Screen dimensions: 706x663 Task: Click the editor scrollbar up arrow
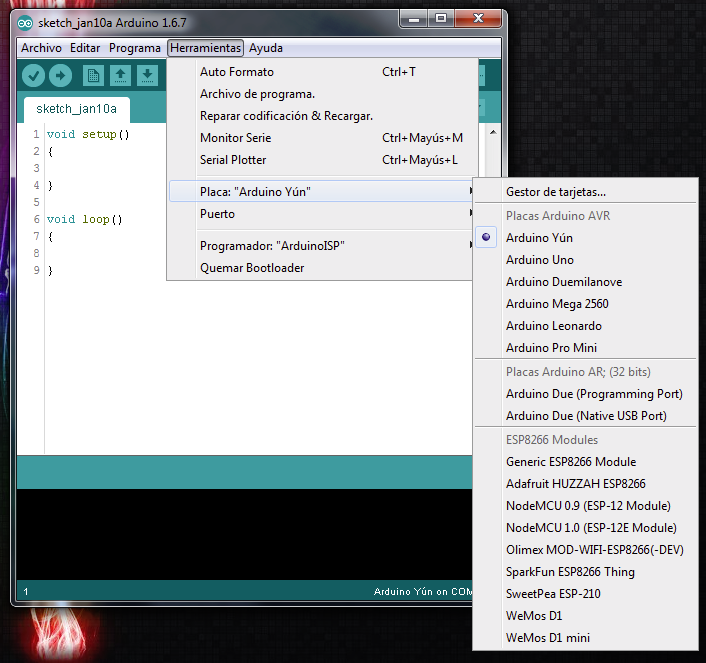(493, 132)
